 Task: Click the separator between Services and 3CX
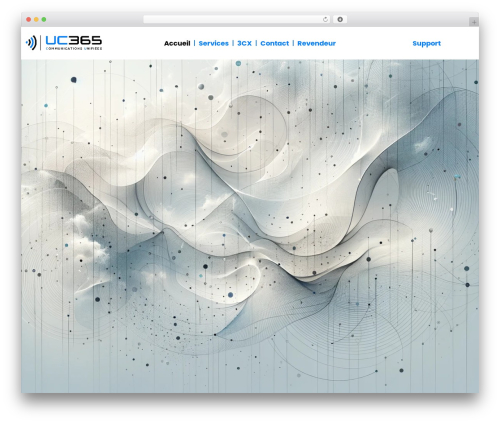233,43
